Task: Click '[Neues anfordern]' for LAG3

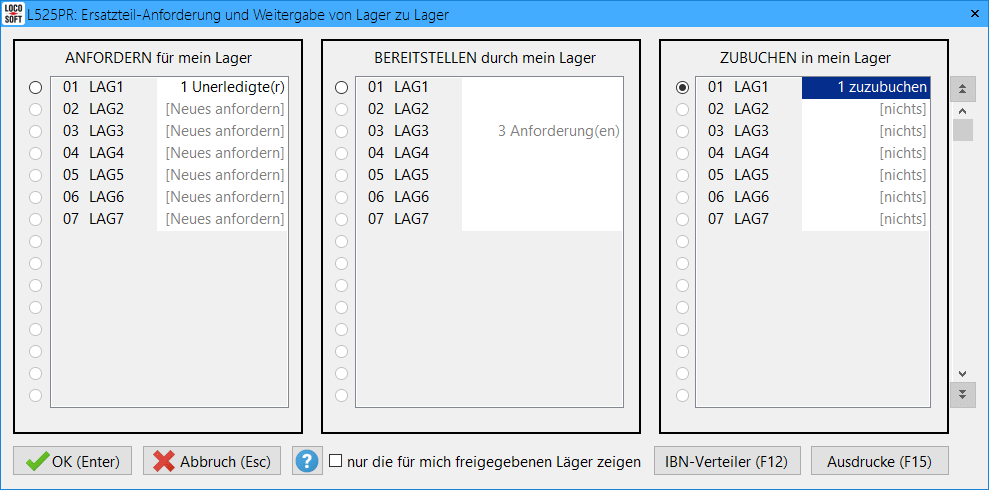Action: pos(225,132)
